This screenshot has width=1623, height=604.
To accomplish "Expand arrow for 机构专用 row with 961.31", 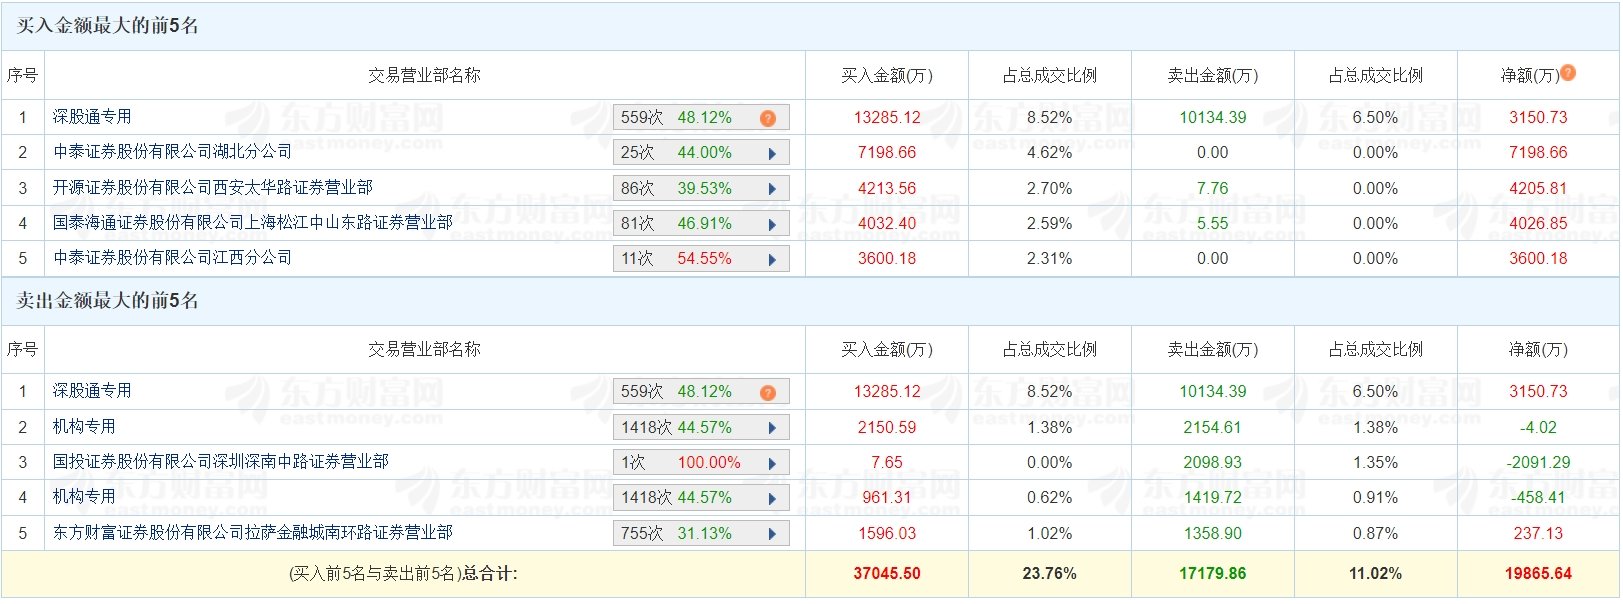I will pos(772,498).
